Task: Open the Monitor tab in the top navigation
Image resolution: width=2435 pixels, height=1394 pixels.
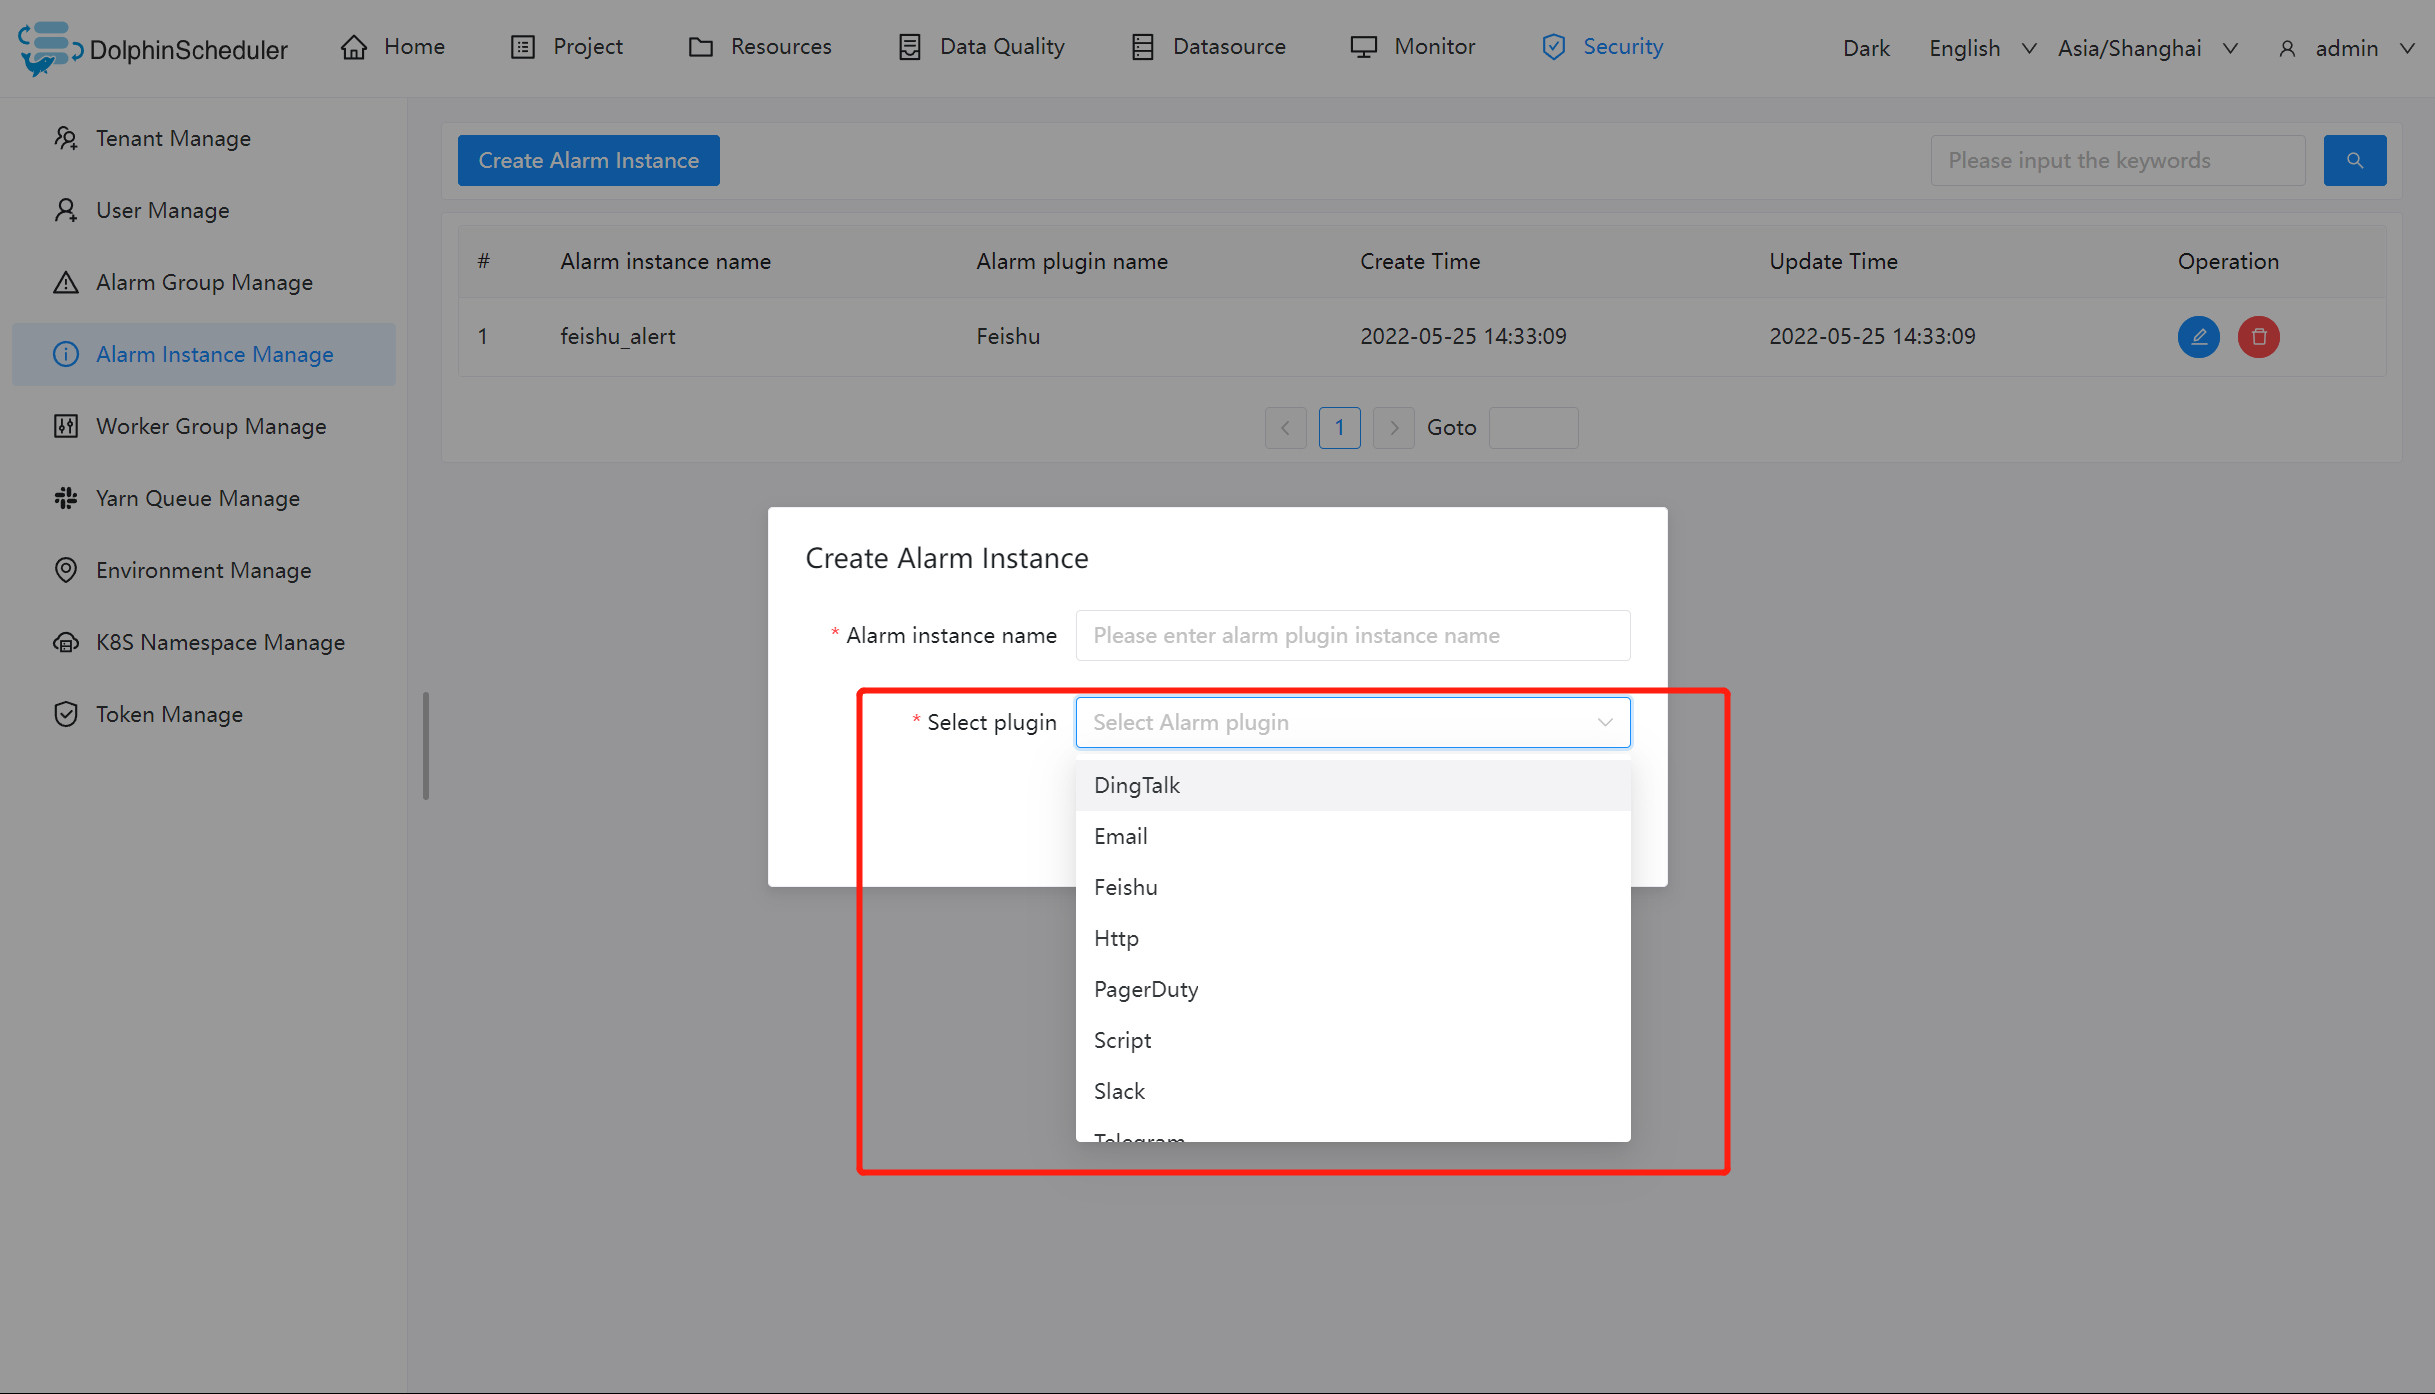Action: [1412, 46]
